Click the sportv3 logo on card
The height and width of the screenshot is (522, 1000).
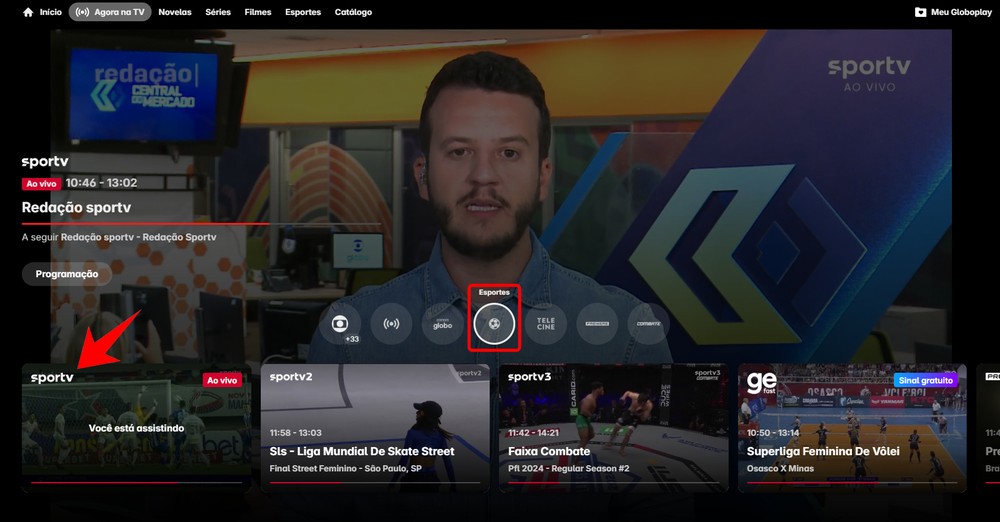529,377
